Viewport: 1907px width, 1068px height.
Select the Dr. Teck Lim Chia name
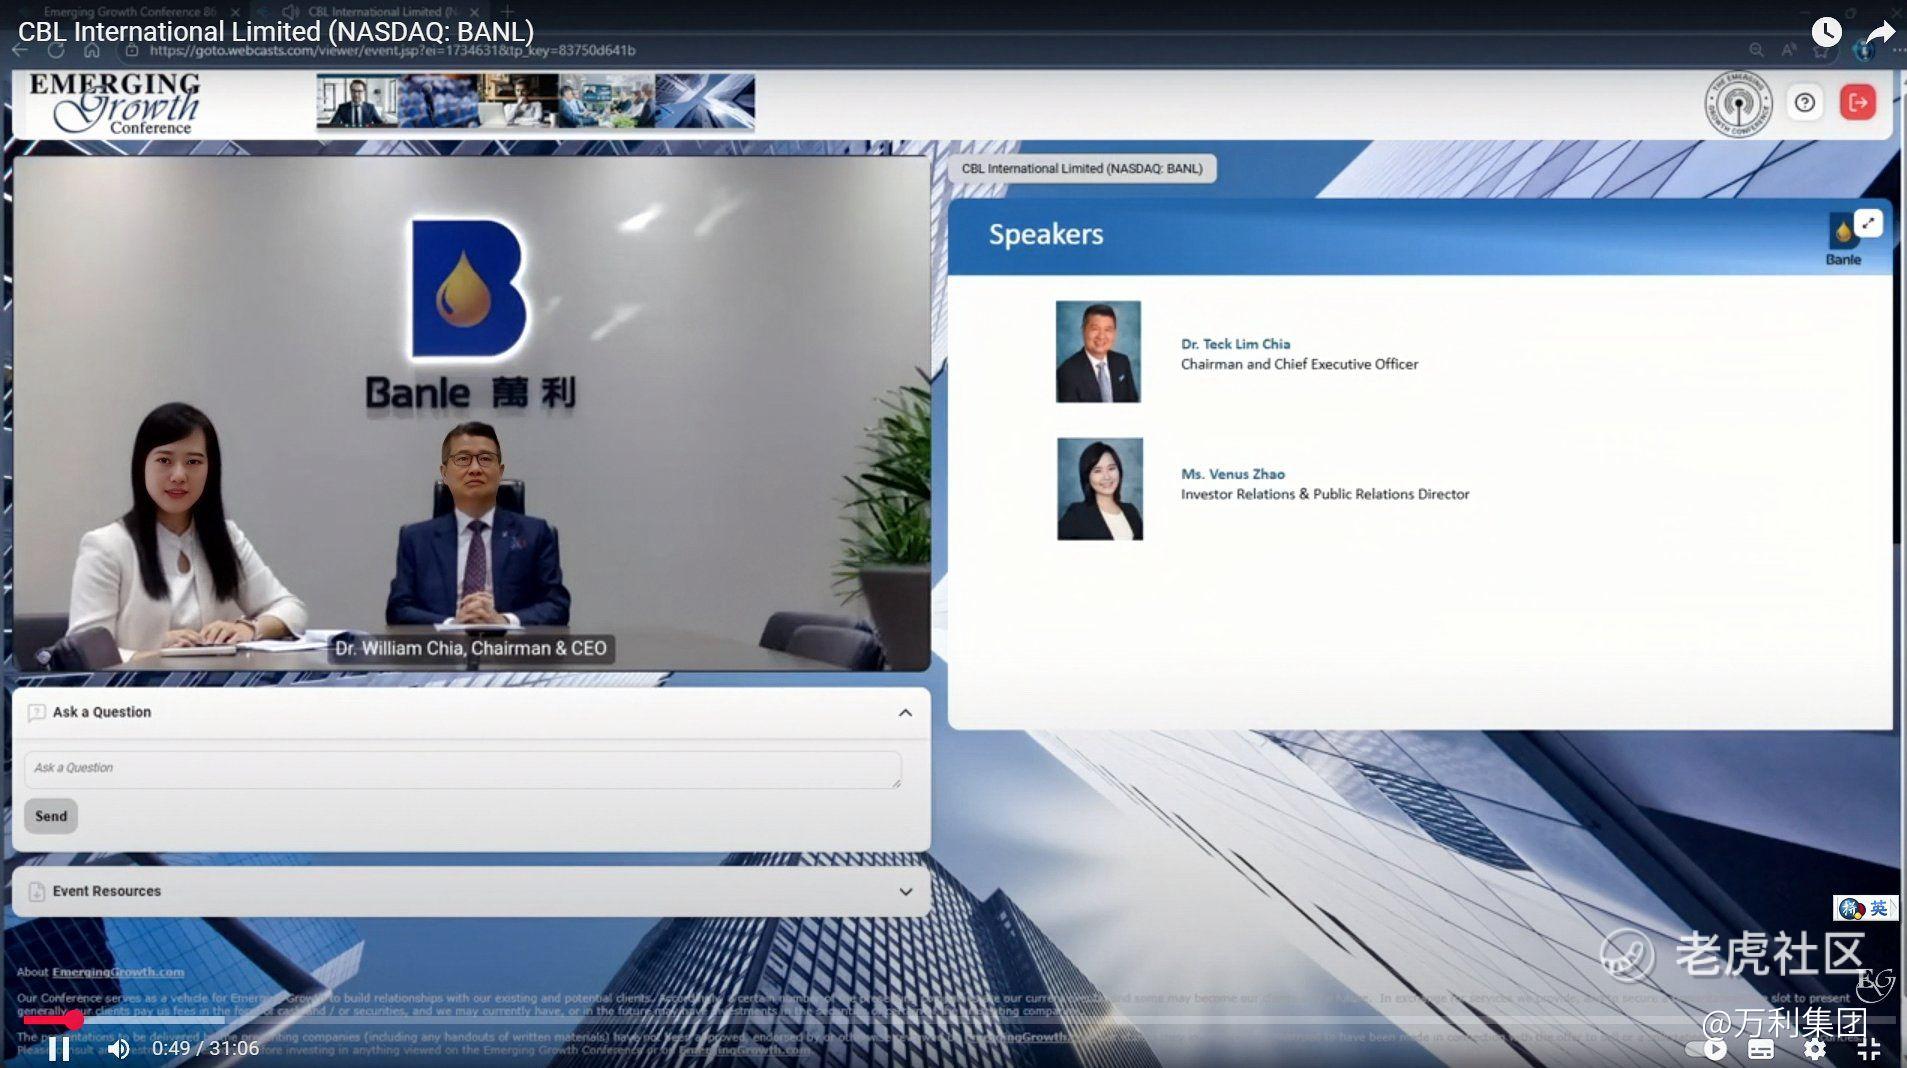[x=1235, y=344]
